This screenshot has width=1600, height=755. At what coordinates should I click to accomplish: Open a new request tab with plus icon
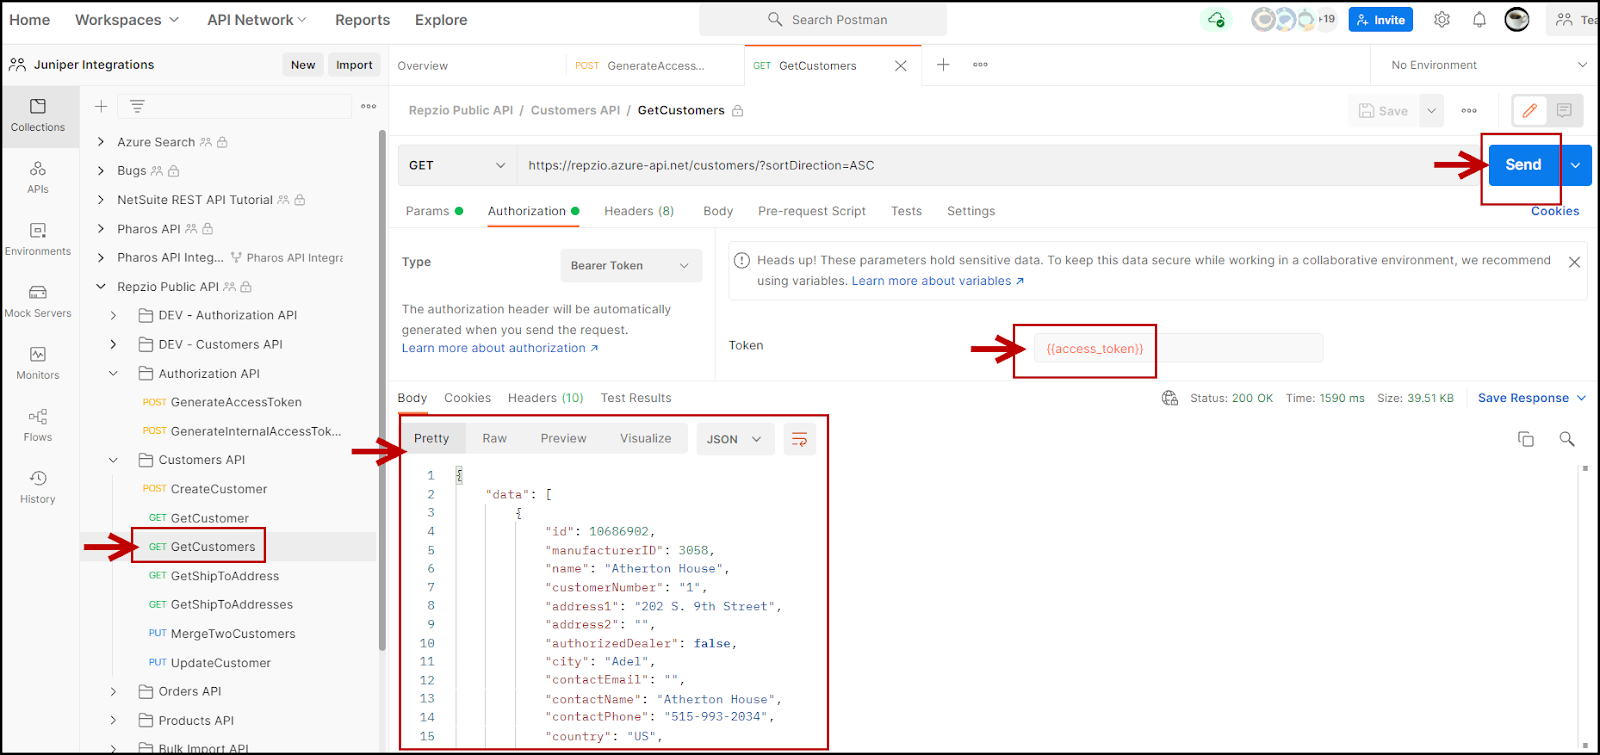[943, 65]
